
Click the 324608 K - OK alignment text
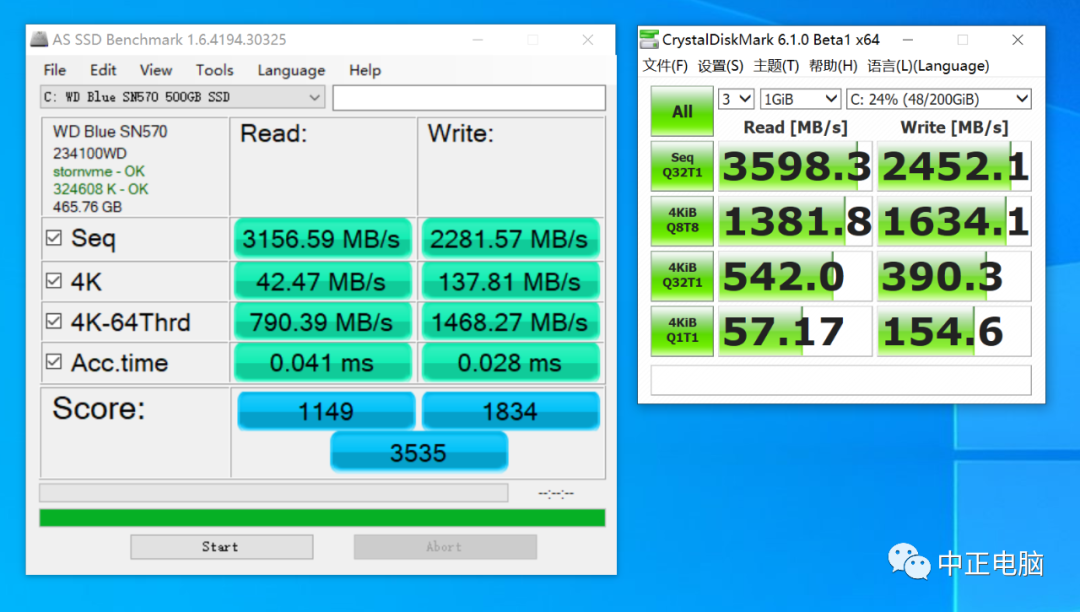tap(101, 189)
